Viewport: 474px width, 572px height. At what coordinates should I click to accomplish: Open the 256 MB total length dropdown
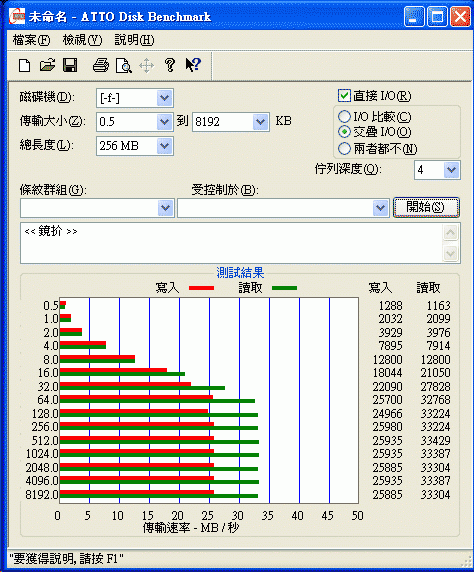click(x=165, y=146)
